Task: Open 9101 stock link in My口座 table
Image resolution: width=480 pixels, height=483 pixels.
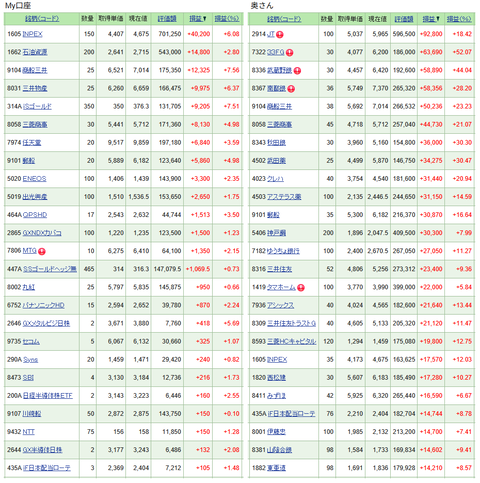Action: point(29,161)
